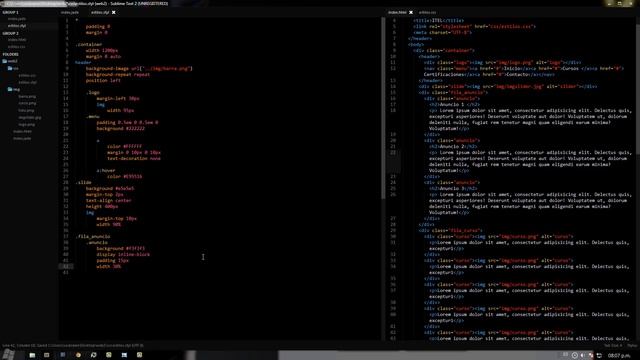The image size is (640, 360).
Task: Collapse the css folder in sidebar
Action: (13, 68)
